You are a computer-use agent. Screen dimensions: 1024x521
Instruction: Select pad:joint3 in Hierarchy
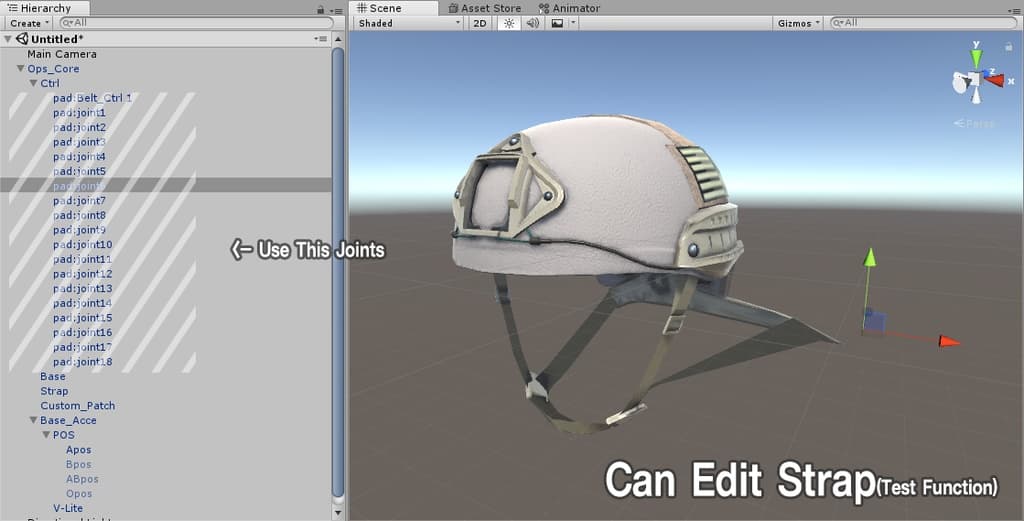(79, 142)
